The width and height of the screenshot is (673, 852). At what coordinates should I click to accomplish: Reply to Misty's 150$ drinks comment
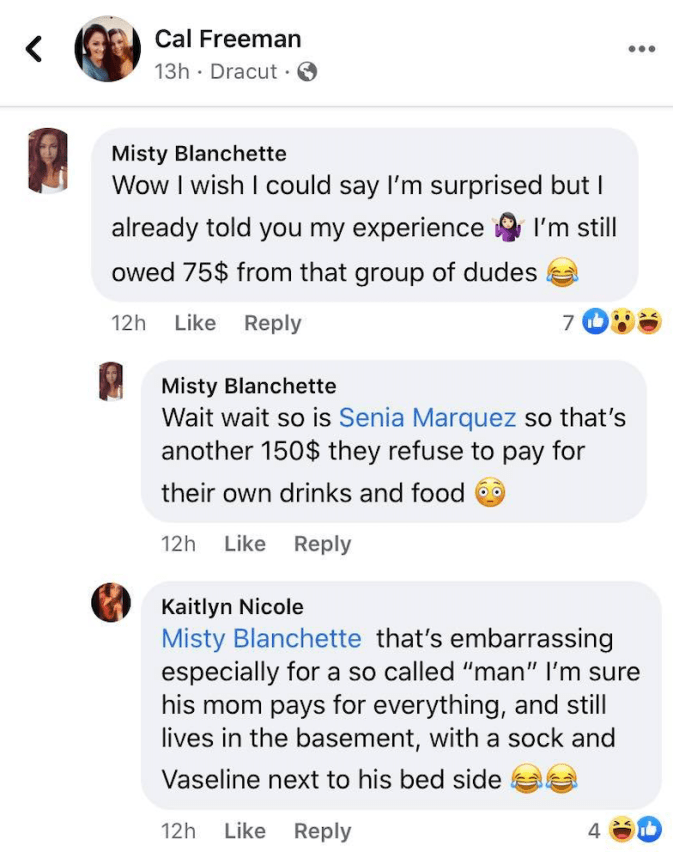click(322, 544)
